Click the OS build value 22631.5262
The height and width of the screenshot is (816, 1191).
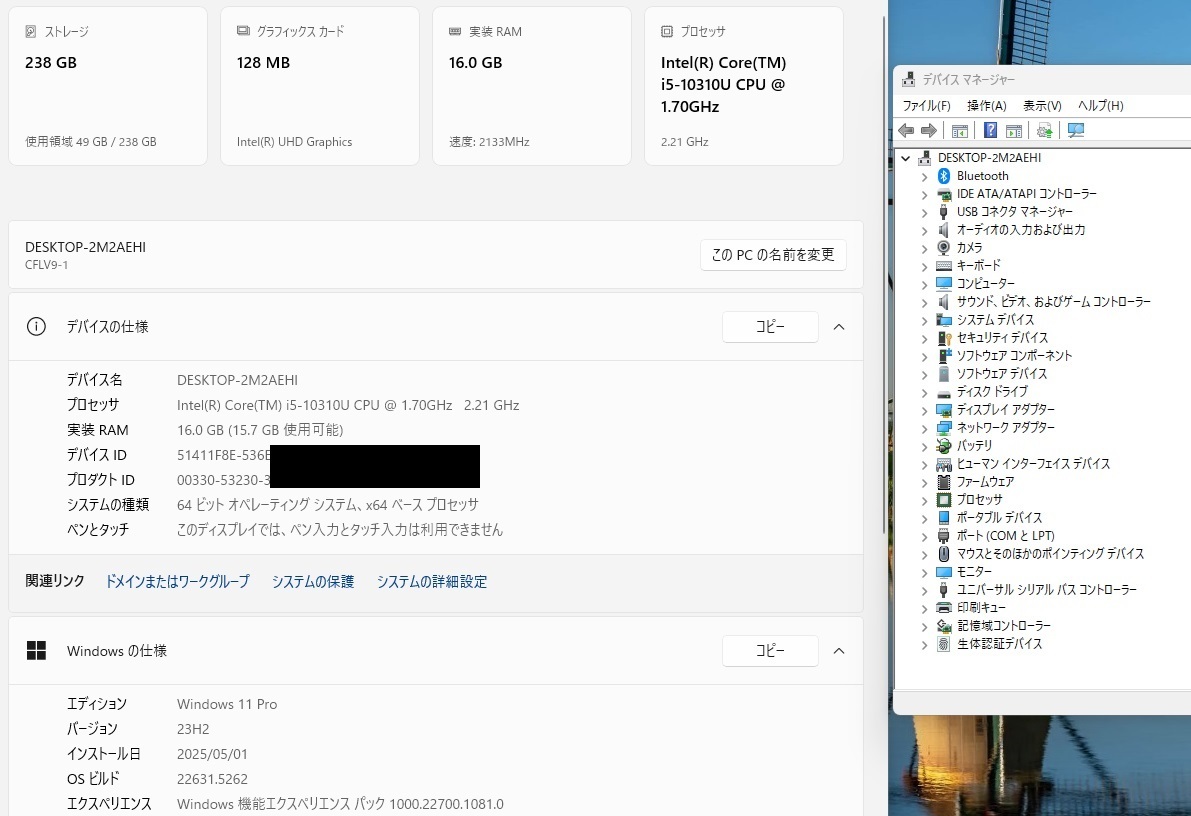tap(212, 779)
